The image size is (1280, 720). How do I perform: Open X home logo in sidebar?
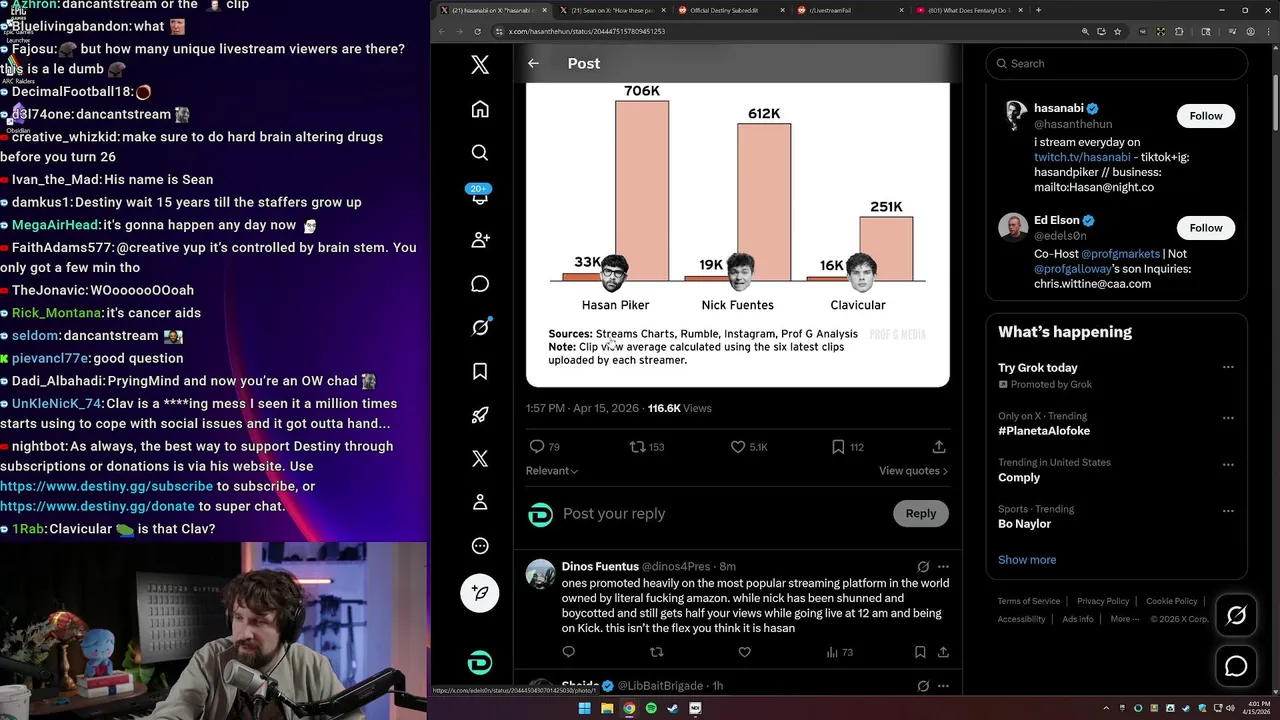point(480,65)
